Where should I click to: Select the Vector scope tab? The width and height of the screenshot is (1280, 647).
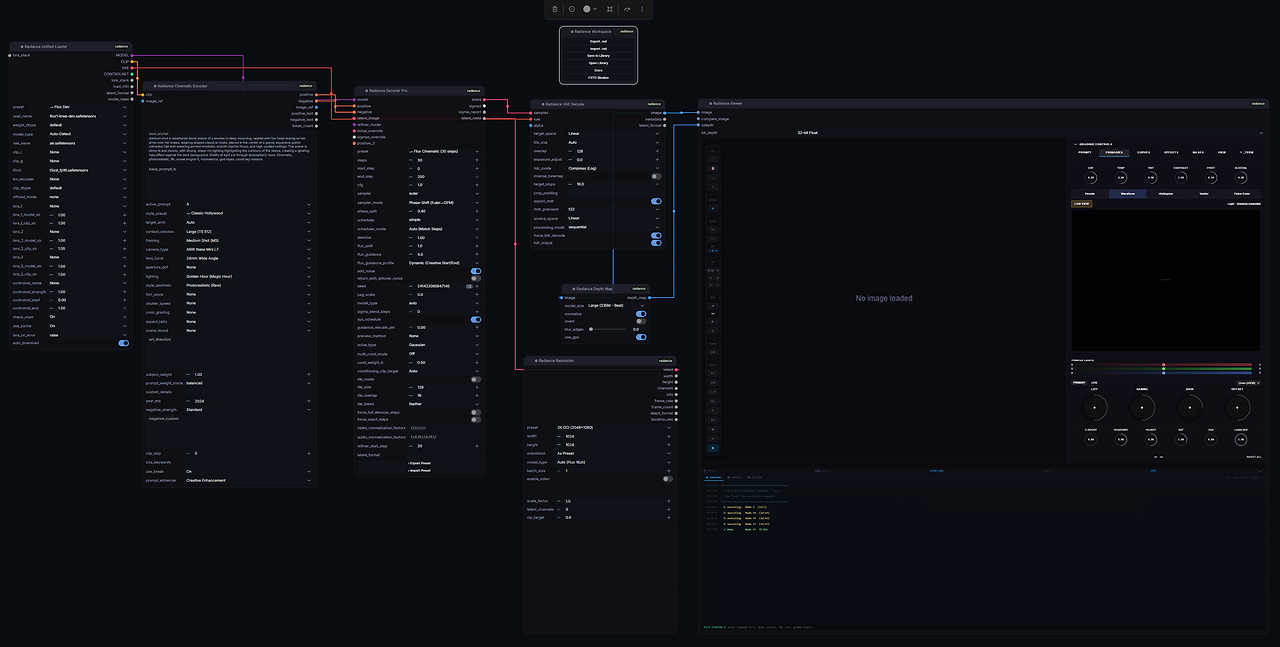point(1204,193)
